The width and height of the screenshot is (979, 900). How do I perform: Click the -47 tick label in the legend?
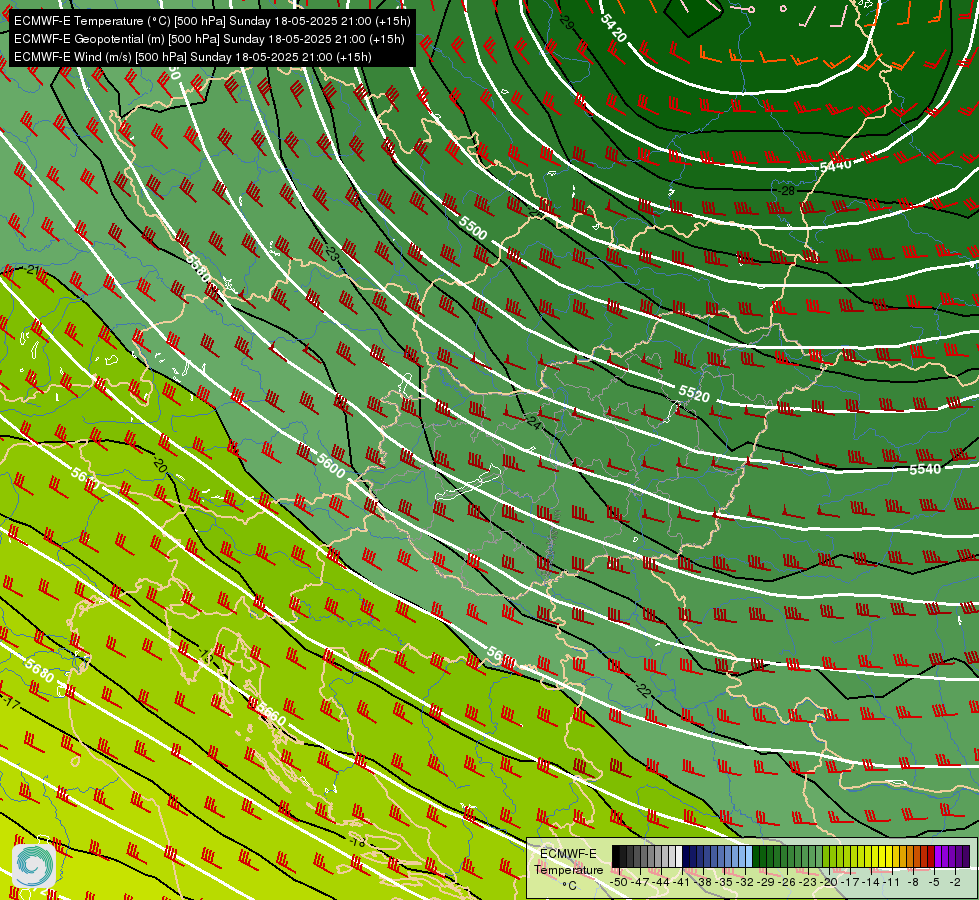[x=641, y=882]
